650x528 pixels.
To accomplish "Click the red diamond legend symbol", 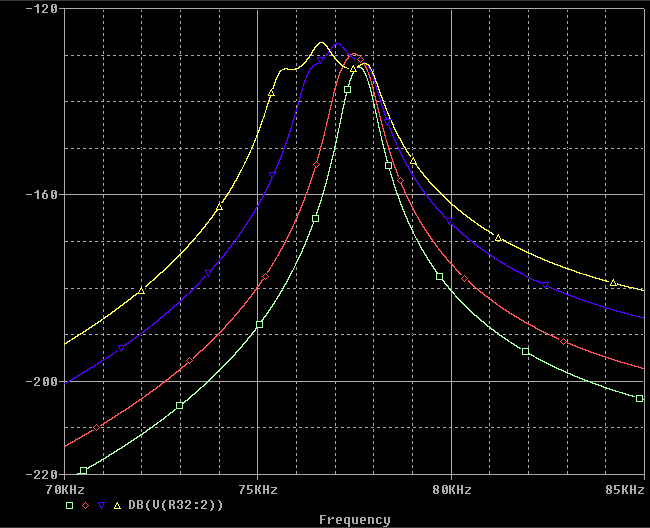I will pos(85,505).
